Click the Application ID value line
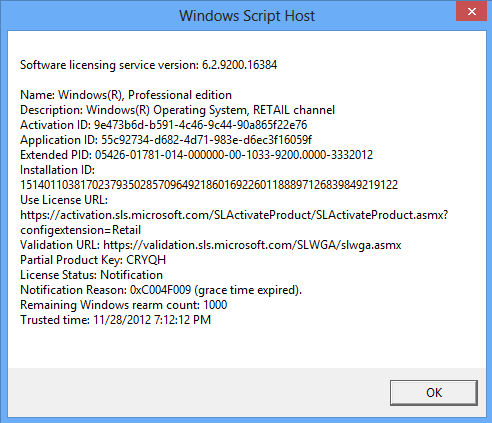Image resolution: width=492 pixels, height=423 pixels. coord(166,140)
